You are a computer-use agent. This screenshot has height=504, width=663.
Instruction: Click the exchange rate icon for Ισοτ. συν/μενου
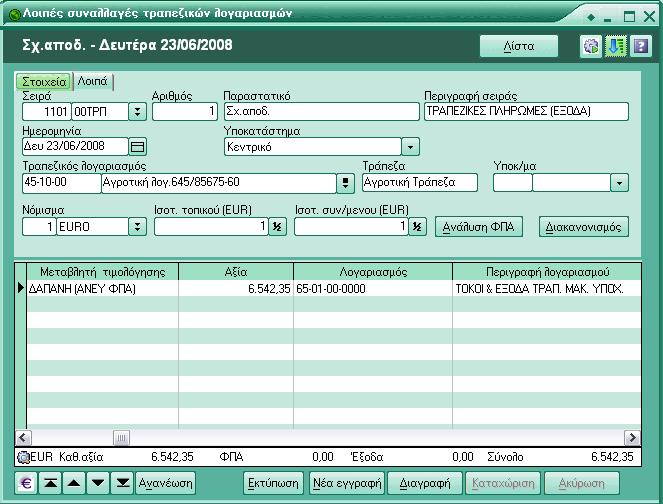(x=417, y=227)
